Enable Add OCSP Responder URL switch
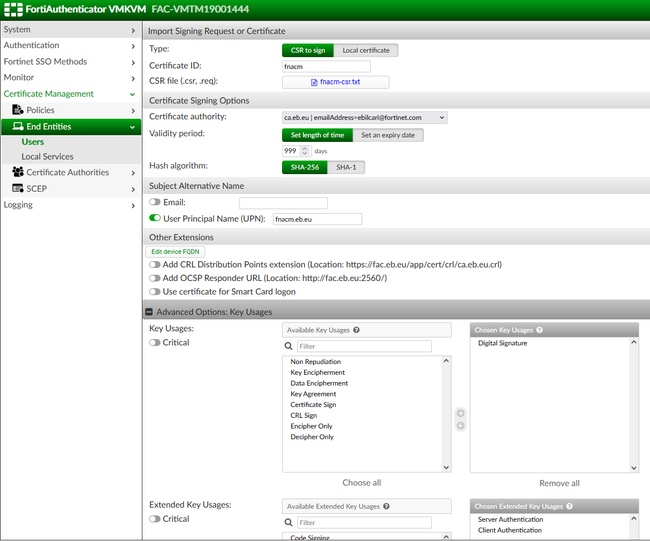 (x=155, y=278)
